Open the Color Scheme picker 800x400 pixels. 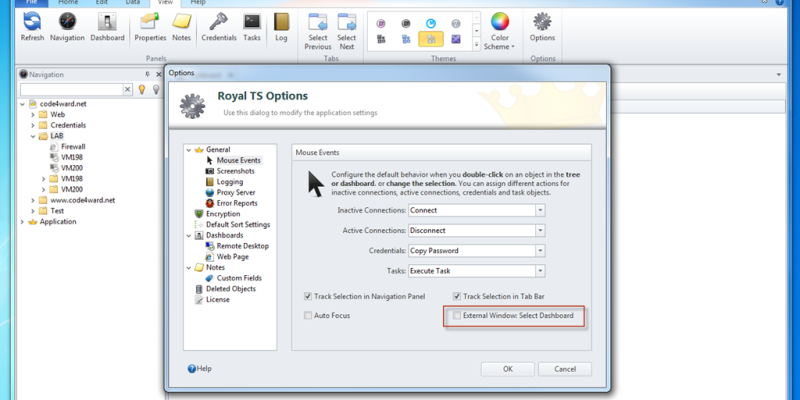(x=499, y=22)
